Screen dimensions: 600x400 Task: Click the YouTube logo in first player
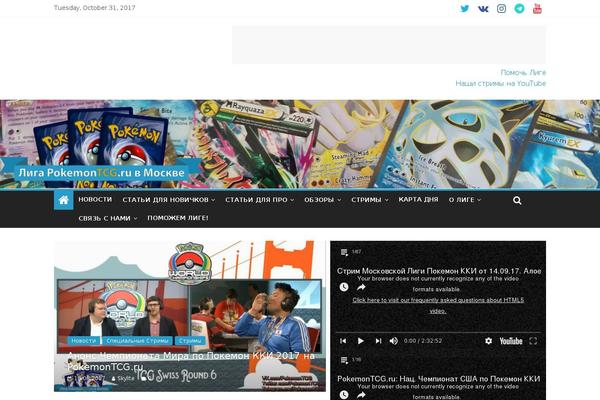(511, 341)
